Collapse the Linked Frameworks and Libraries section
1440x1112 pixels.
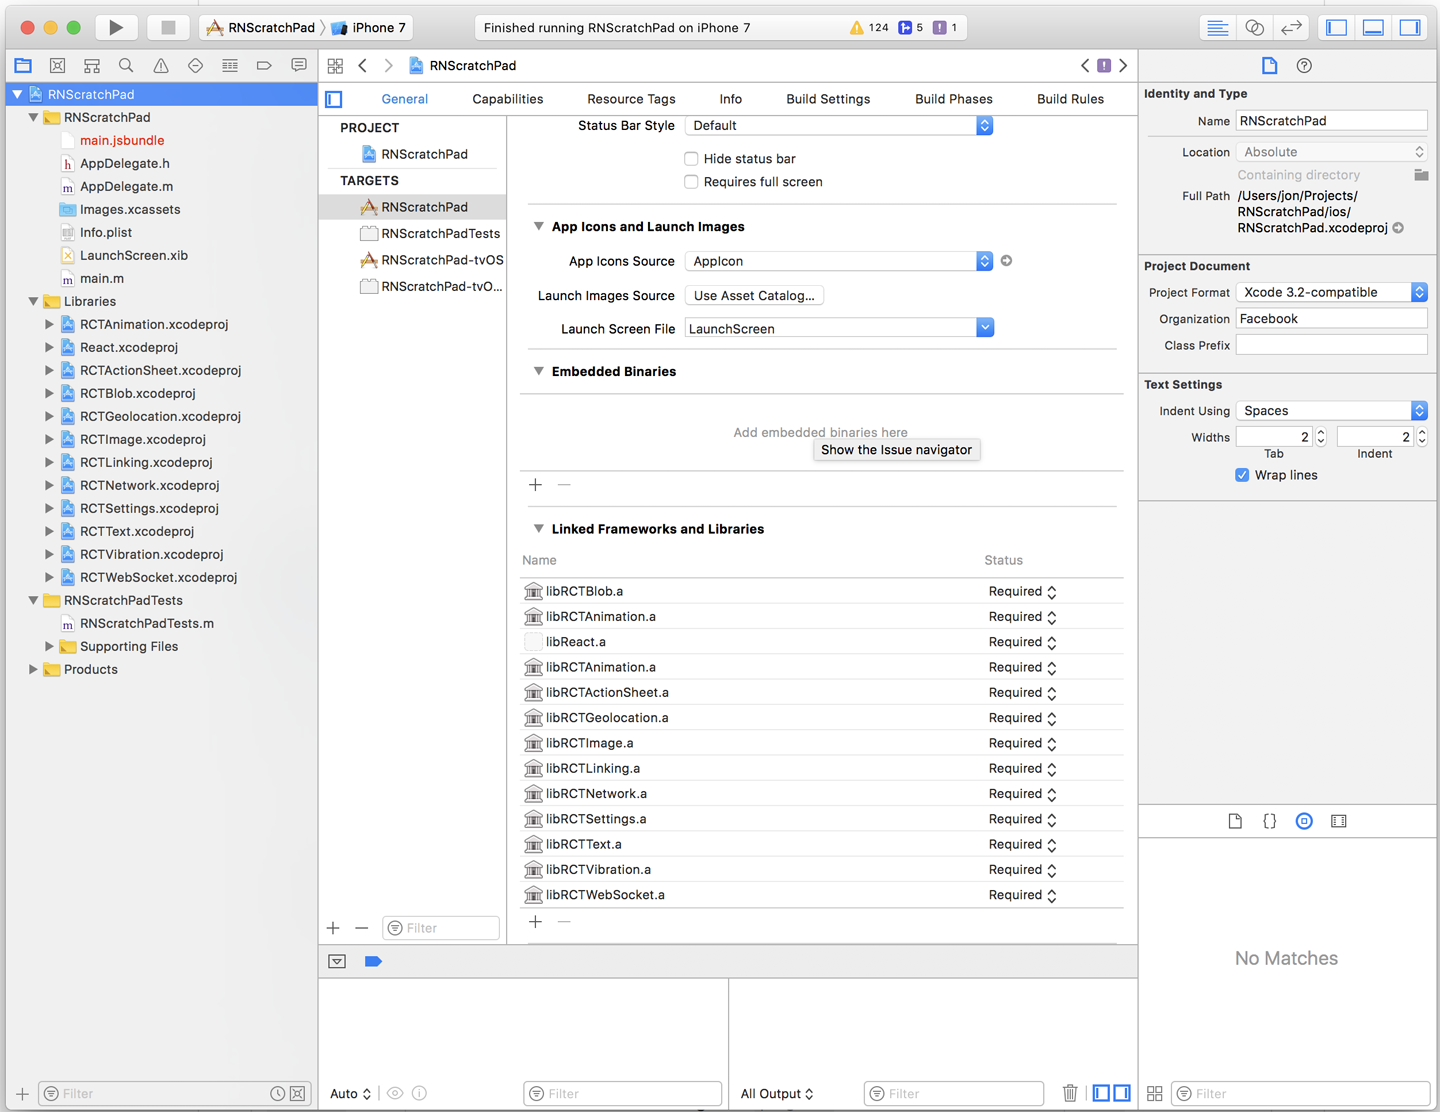coord(539,529)
